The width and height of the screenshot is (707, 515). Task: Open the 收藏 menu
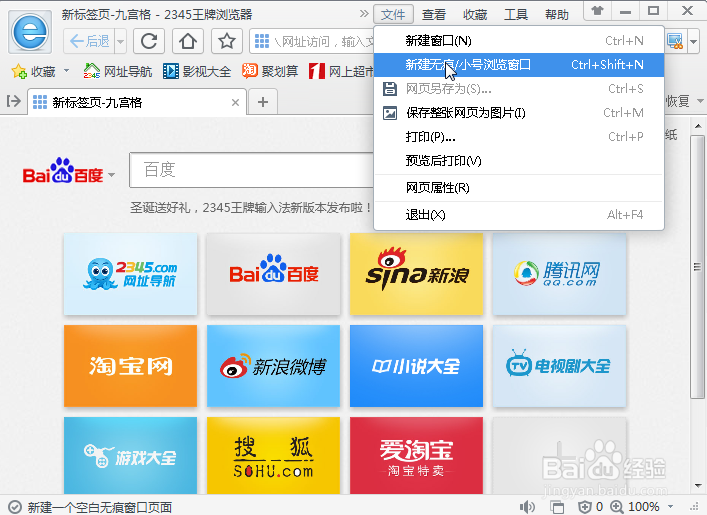tap(475, 15)
